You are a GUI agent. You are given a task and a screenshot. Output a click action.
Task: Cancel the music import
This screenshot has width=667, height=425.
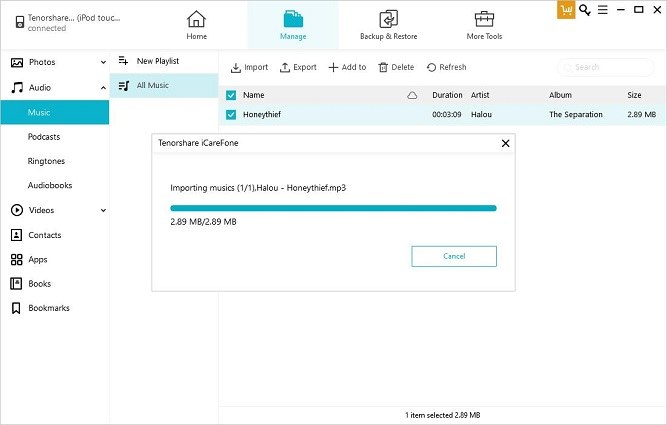tap(453, 256)
